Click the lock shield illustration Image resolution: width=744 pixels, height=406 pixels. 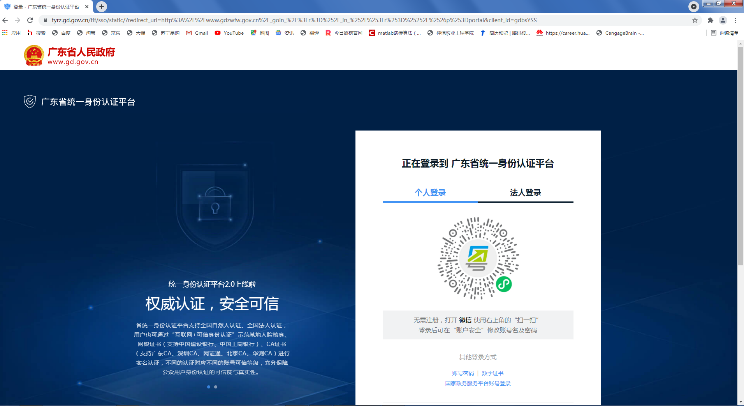tap(215, 206)
